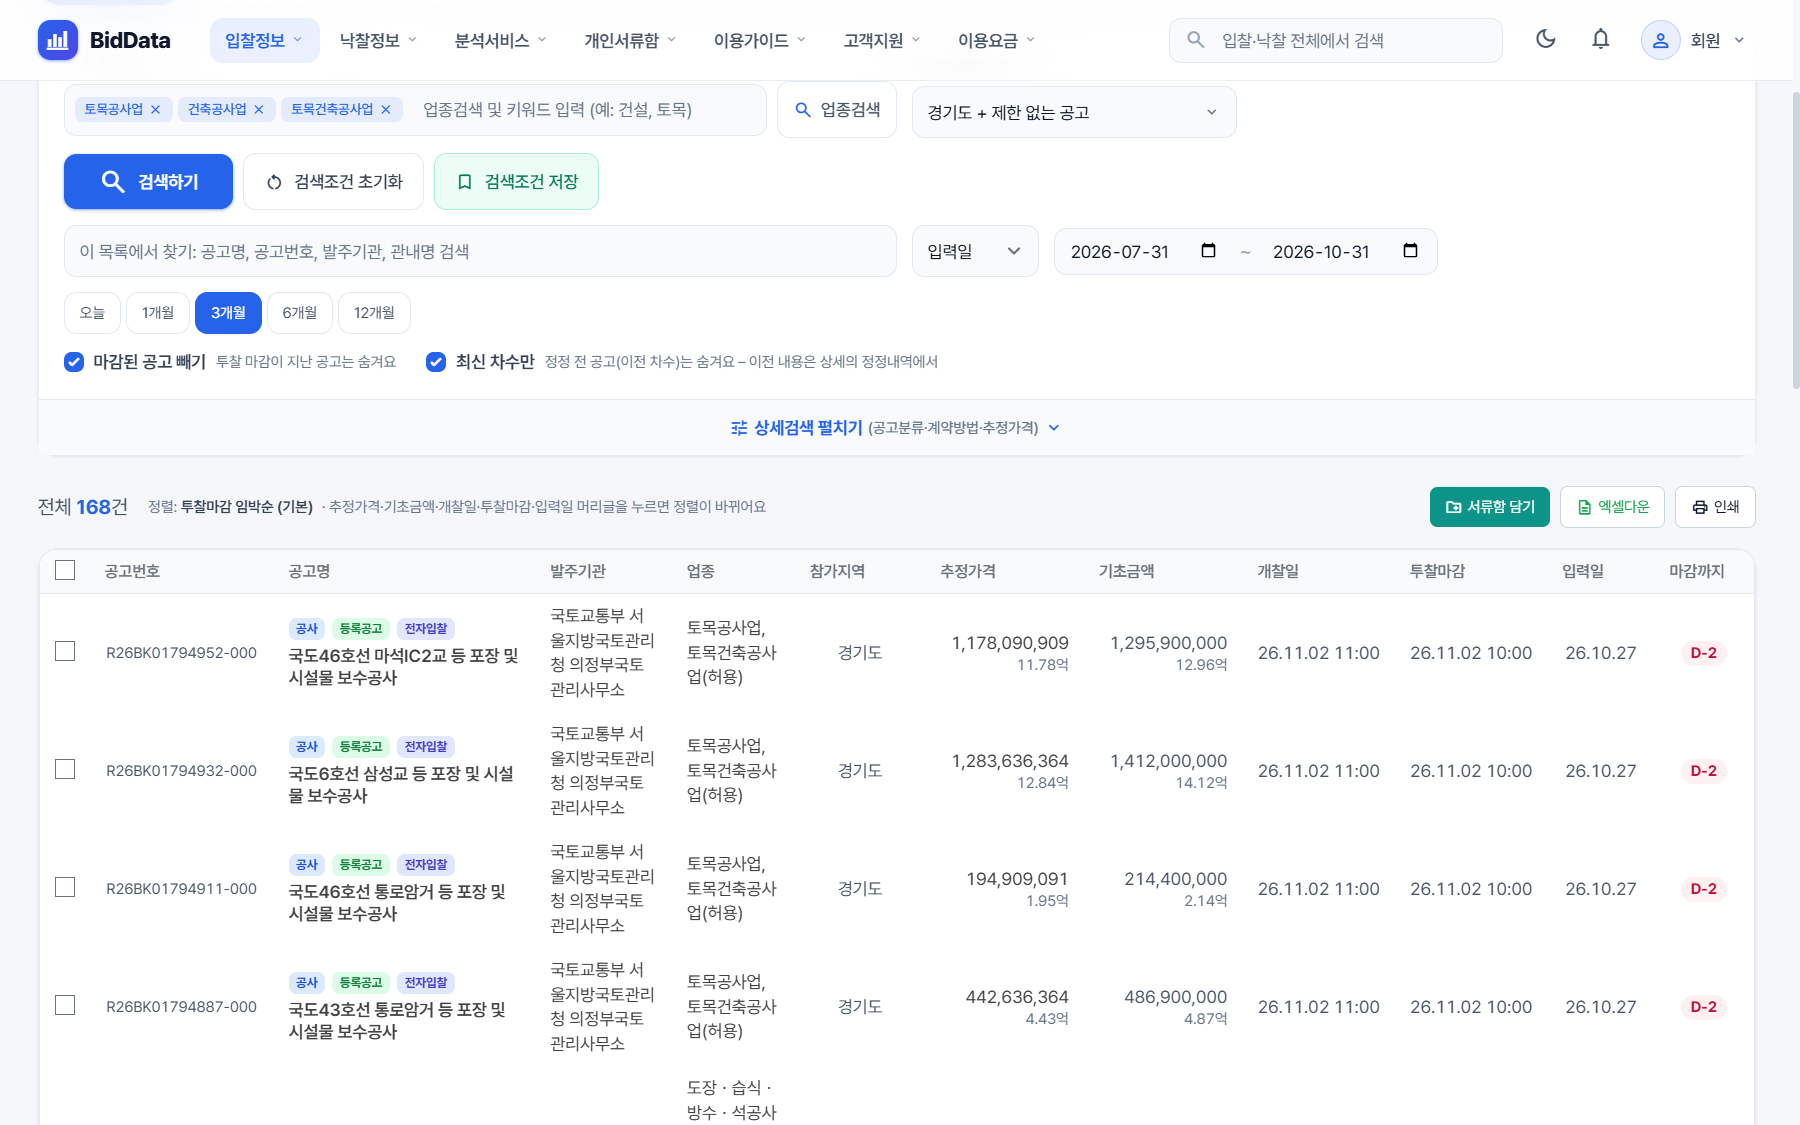Open notifications bell icon

[1601, 39]
